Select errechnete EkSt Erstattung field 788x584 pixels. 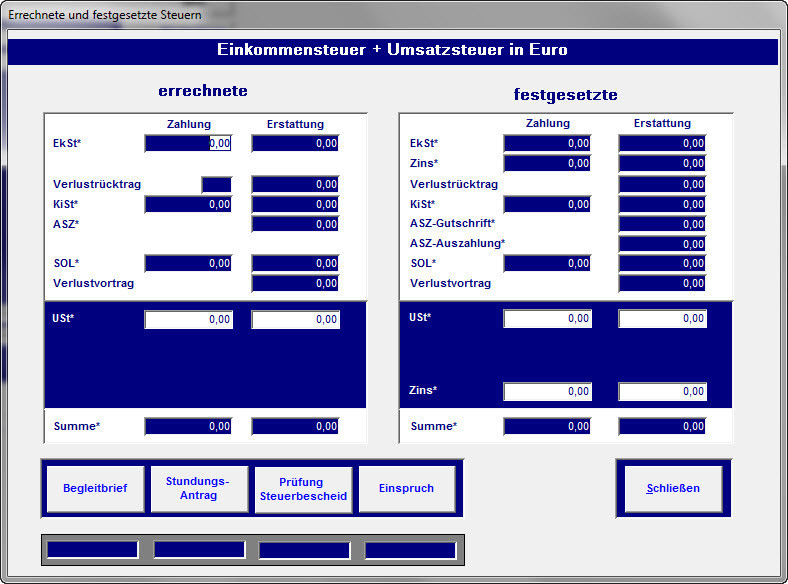coord(295,143)
